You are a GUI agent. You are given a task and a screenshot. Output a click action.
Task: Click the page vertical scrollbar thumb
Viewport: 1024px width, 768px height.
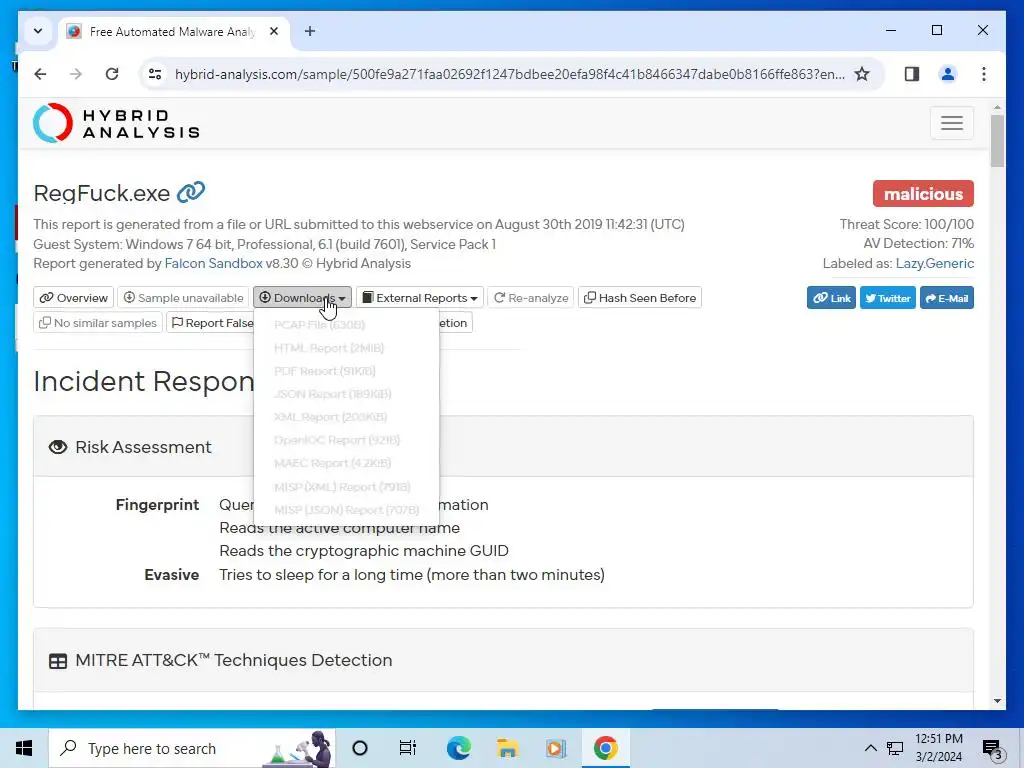997,140
